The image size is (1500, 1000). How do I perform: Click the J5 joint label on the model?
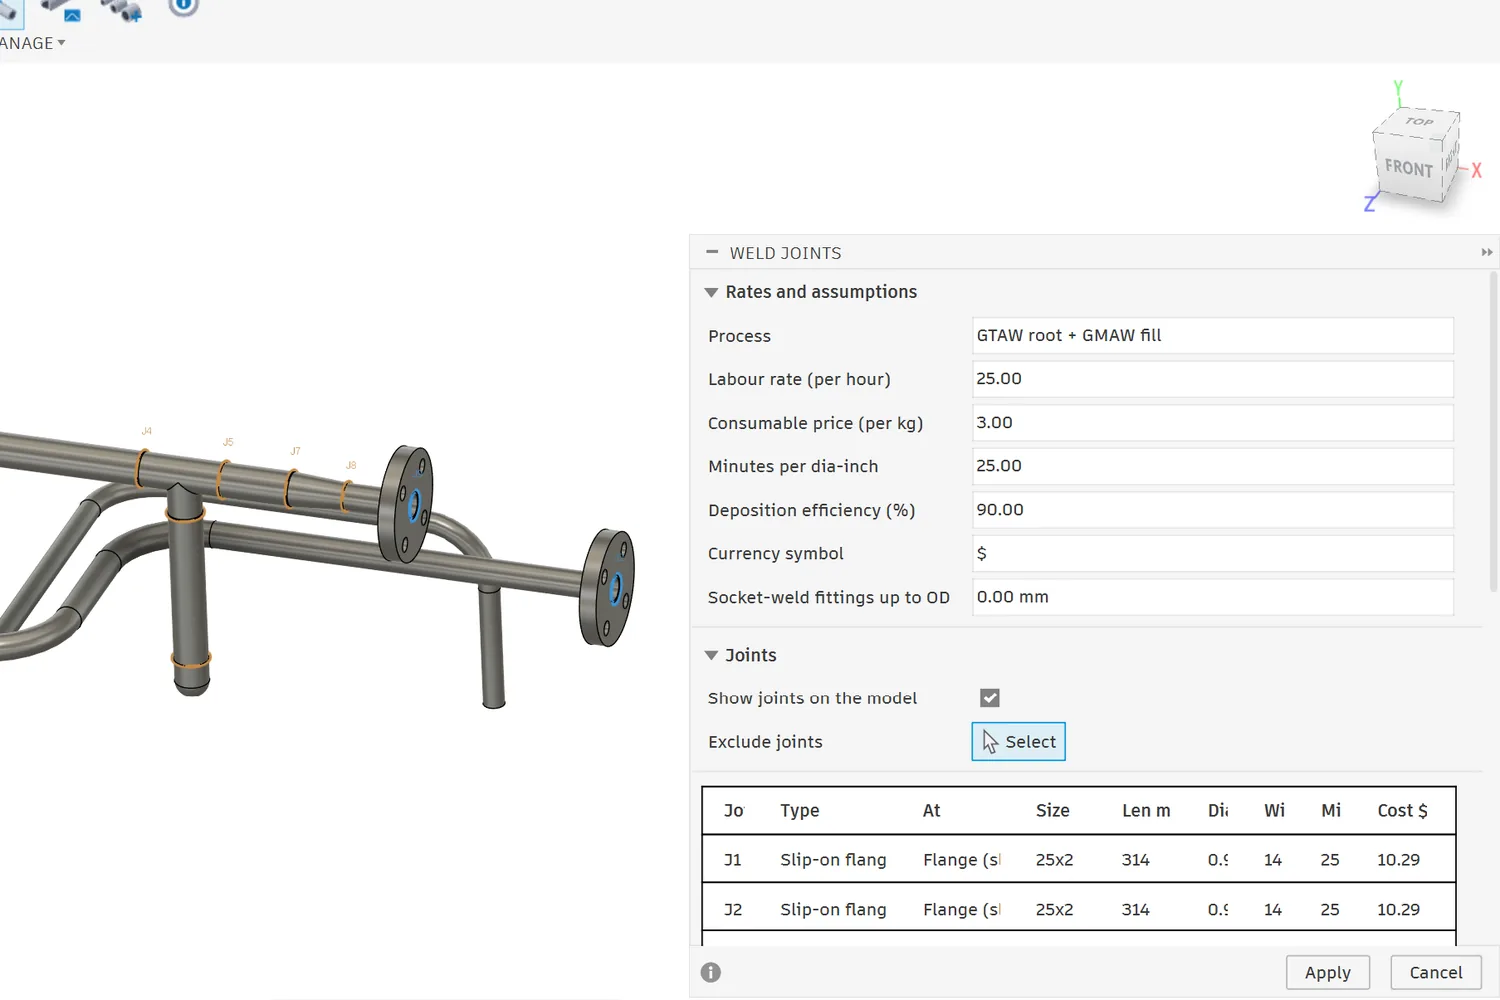228,442
